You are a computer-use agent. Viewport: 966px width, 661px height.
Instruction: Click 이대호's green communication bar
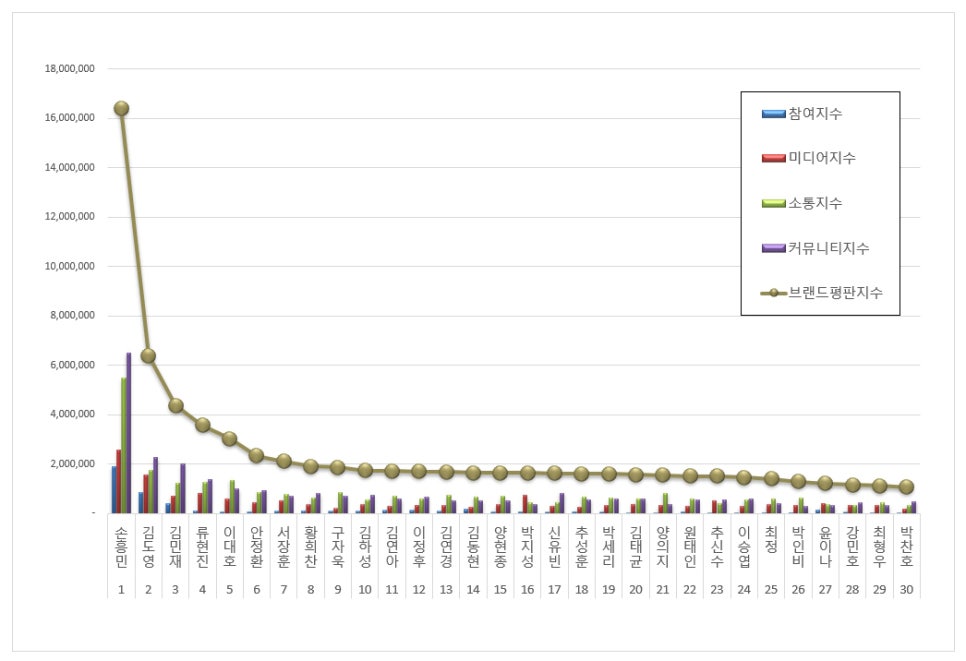pyautogui.click(x=232, y=497)
